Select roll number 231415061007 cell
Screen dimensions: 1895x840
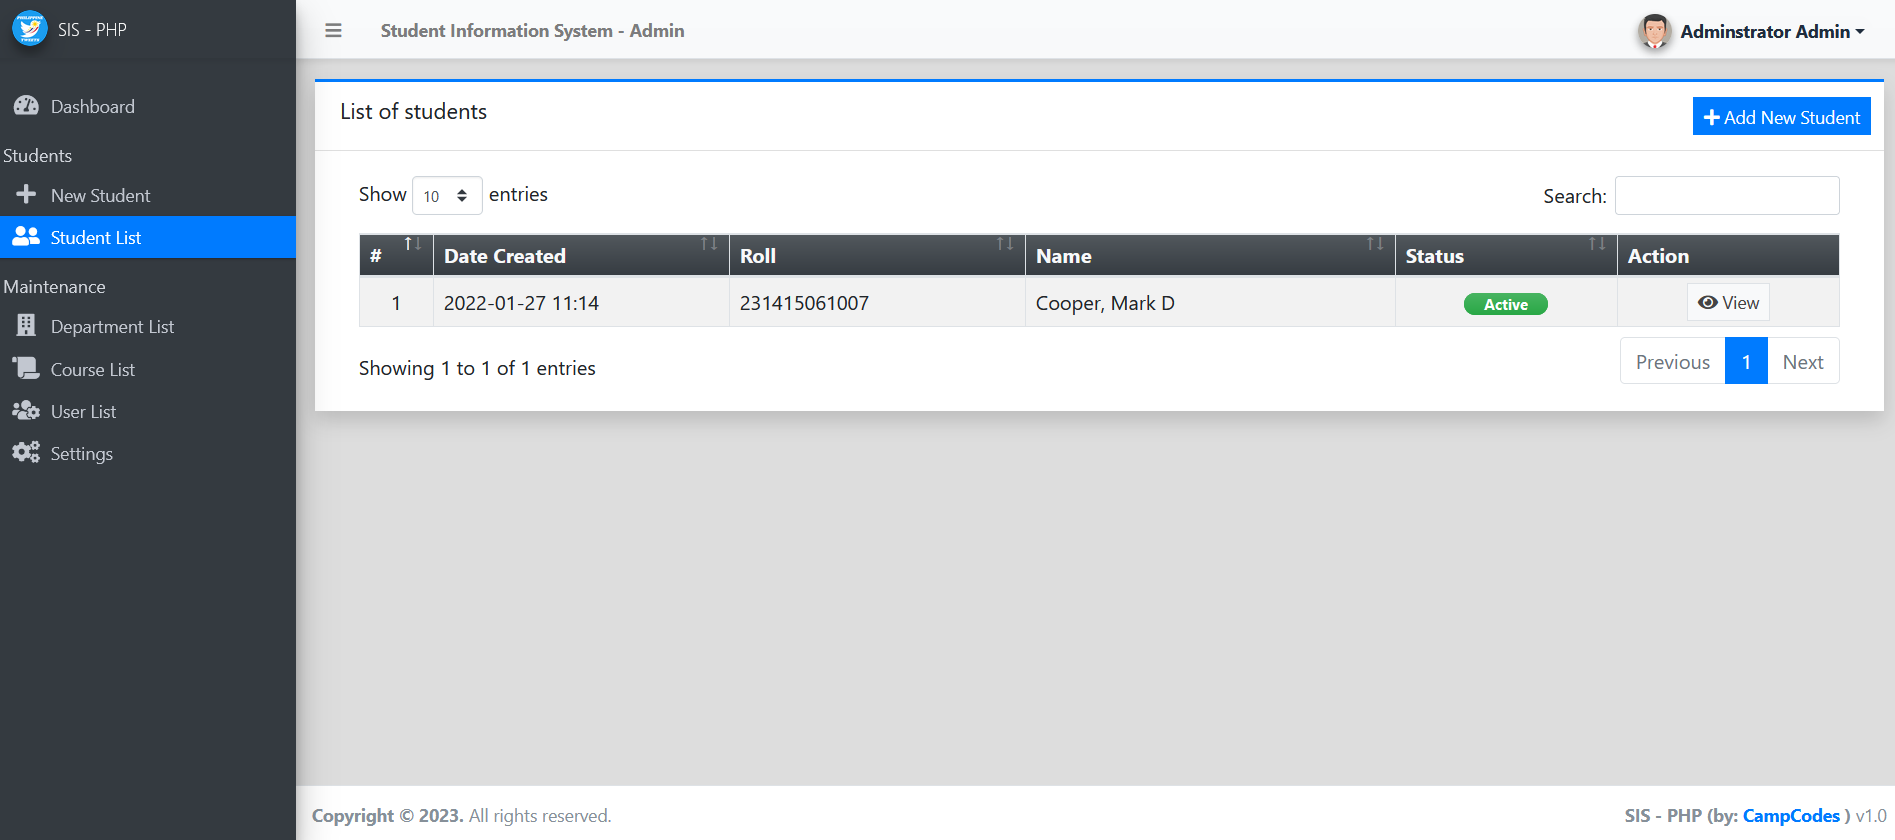point(877,303)
